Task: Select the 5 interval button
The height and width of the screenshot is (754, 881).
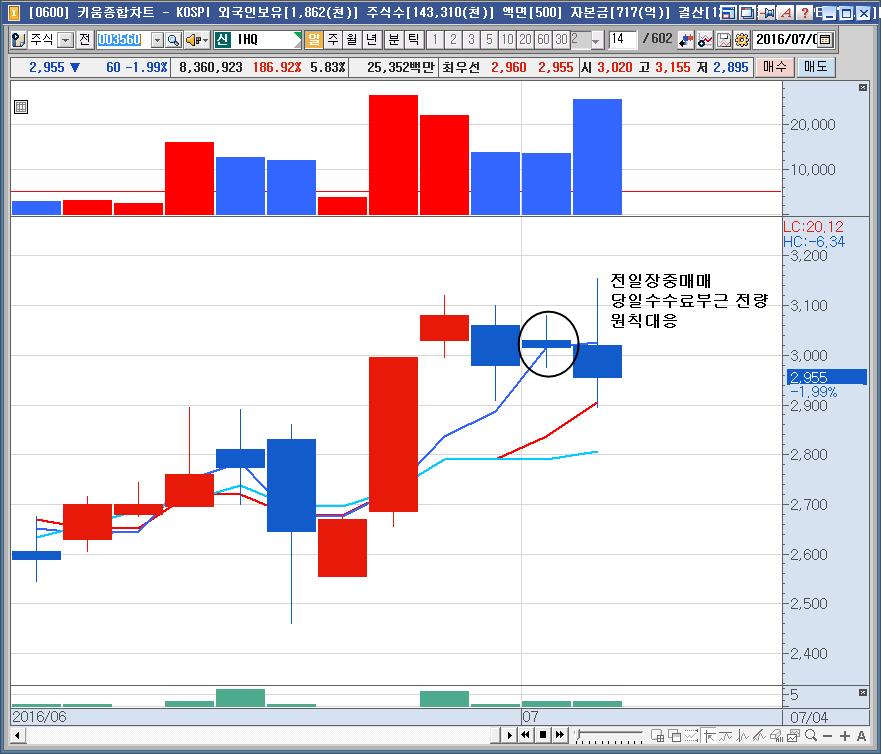Action: click(489, 40)
